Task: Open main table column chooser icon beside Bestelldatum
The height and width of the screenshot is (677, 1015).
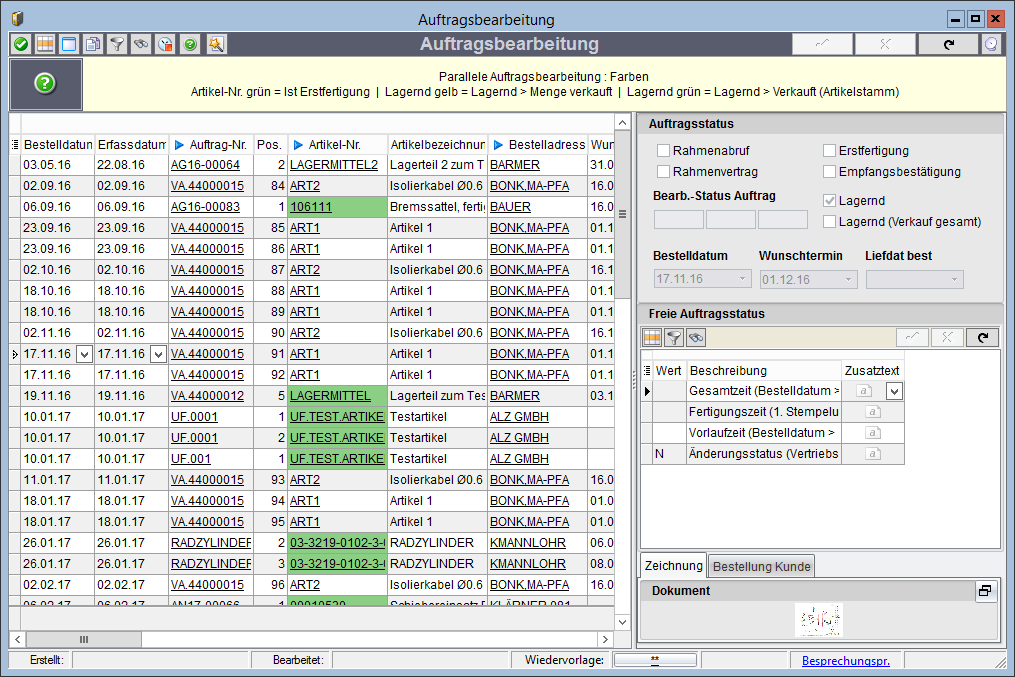Action: click(x=15, y=144)
